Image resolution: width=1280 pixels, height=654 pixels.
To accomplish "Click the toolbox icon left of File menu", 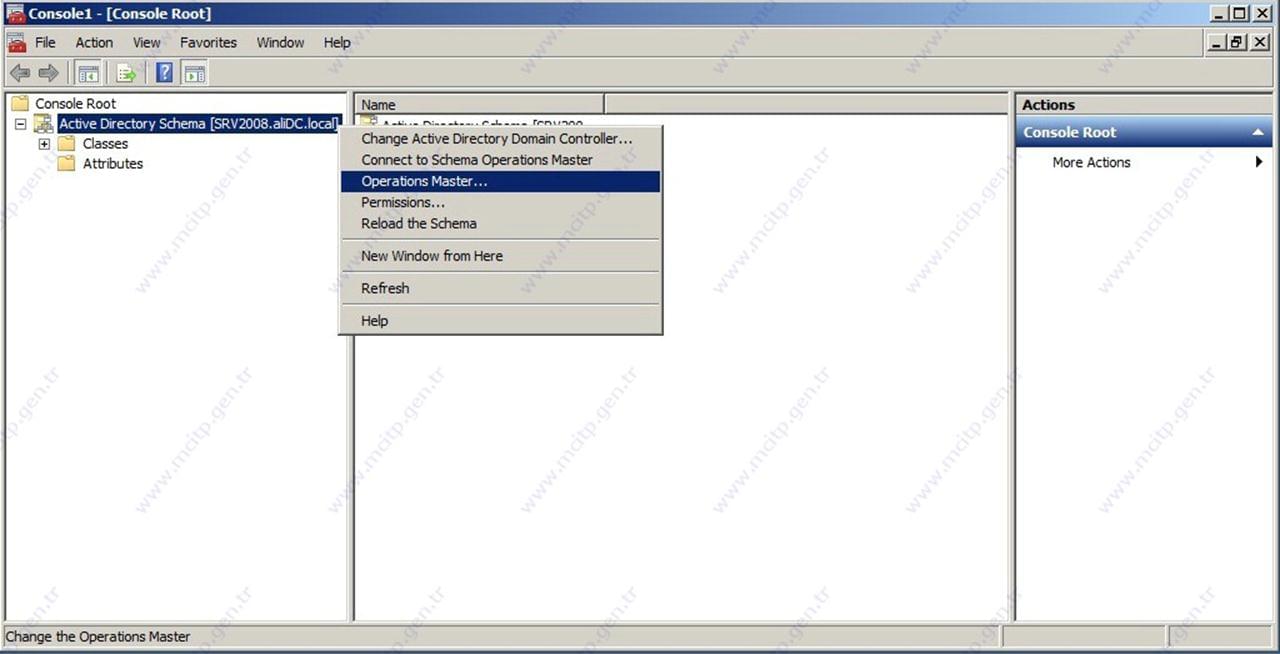I will coord(16,43).
